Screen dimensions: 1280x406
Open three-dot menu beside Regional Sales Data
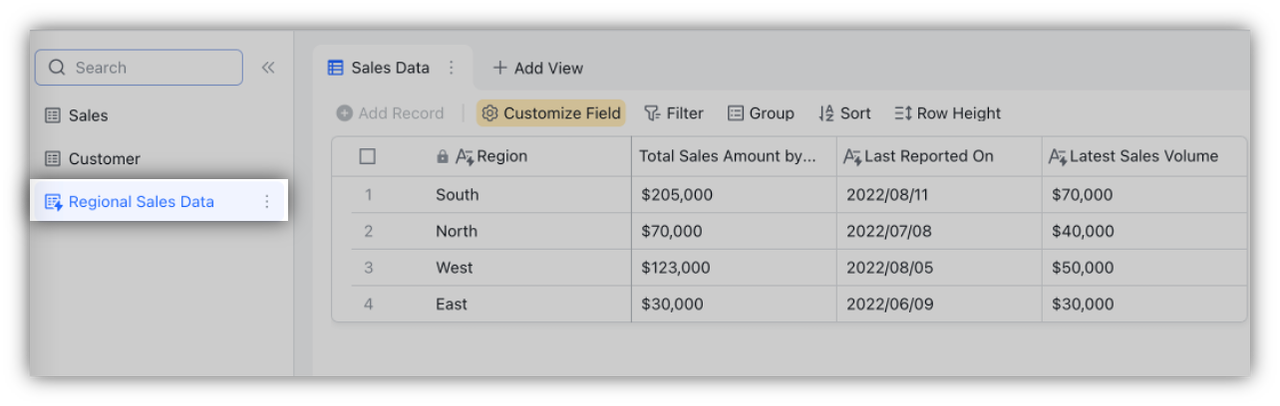click(x=266, y=202)
